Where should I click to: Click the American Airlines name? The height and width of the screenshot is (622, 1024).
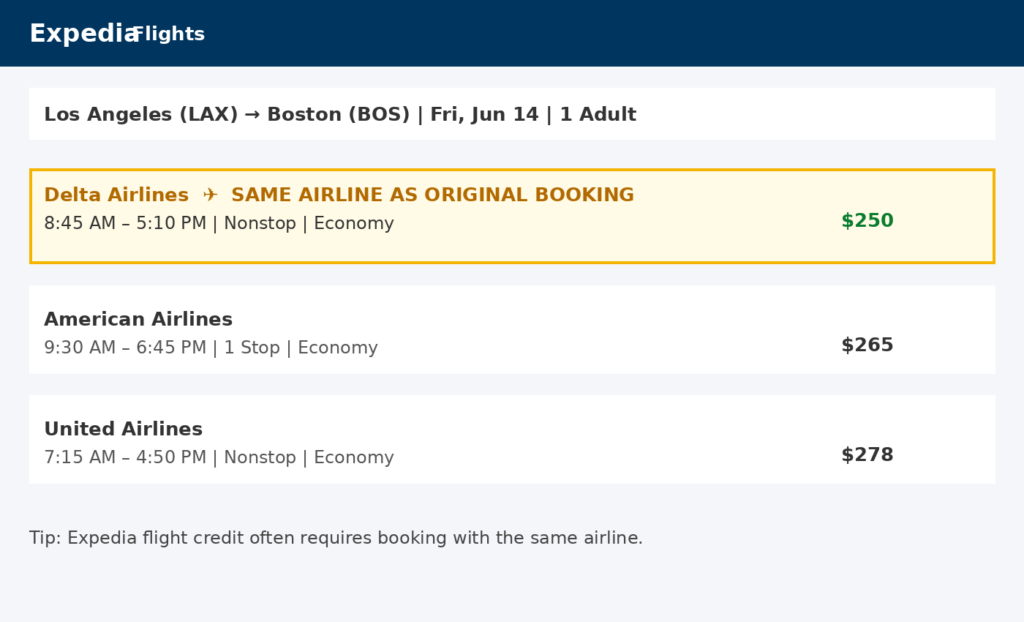pos(138,319)
